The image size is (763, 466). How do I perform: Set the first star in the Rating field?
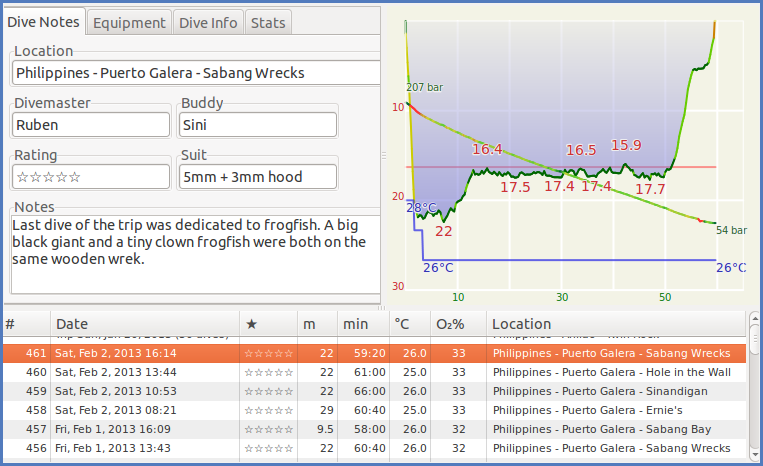pos(22,177)
